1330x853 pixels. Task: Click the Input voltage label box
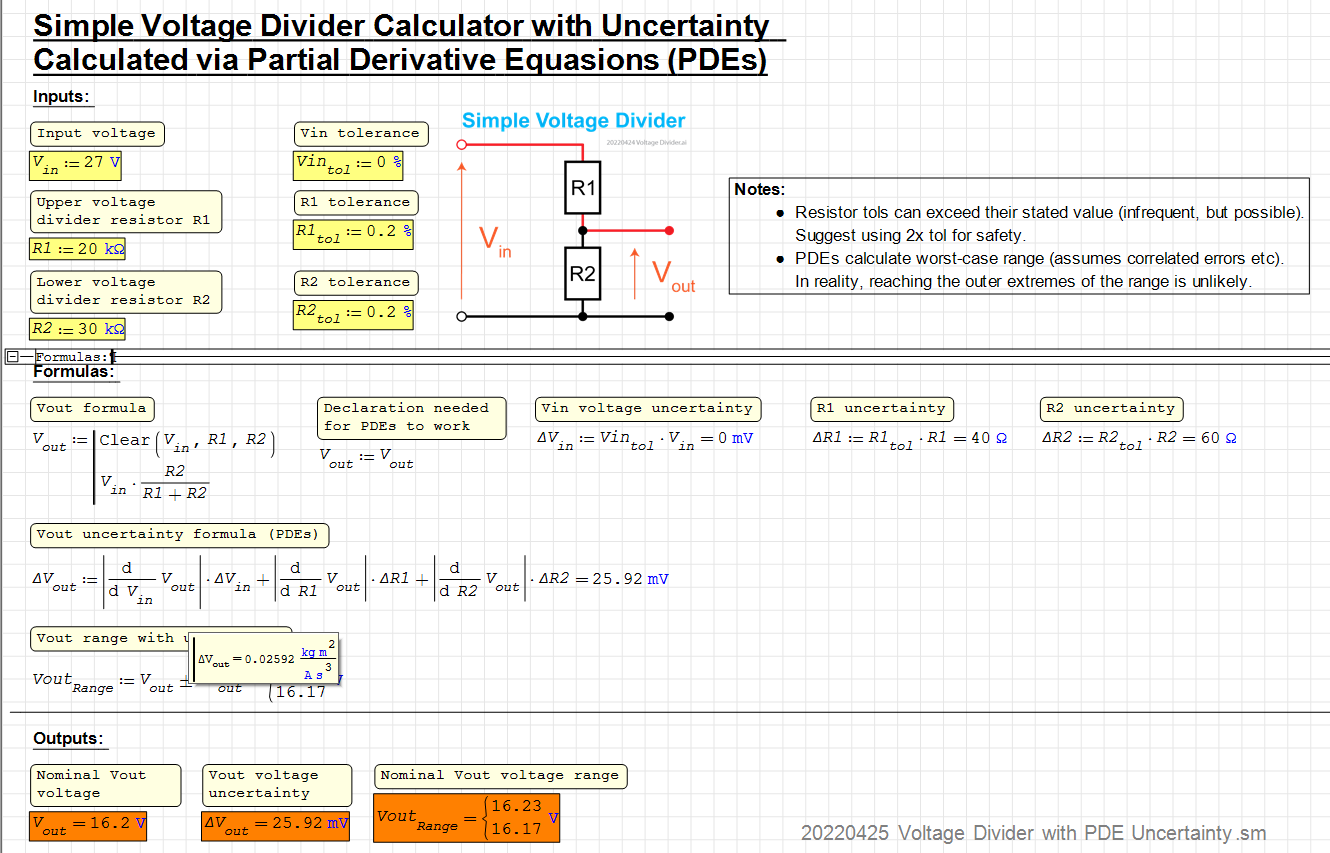(96, 133)
